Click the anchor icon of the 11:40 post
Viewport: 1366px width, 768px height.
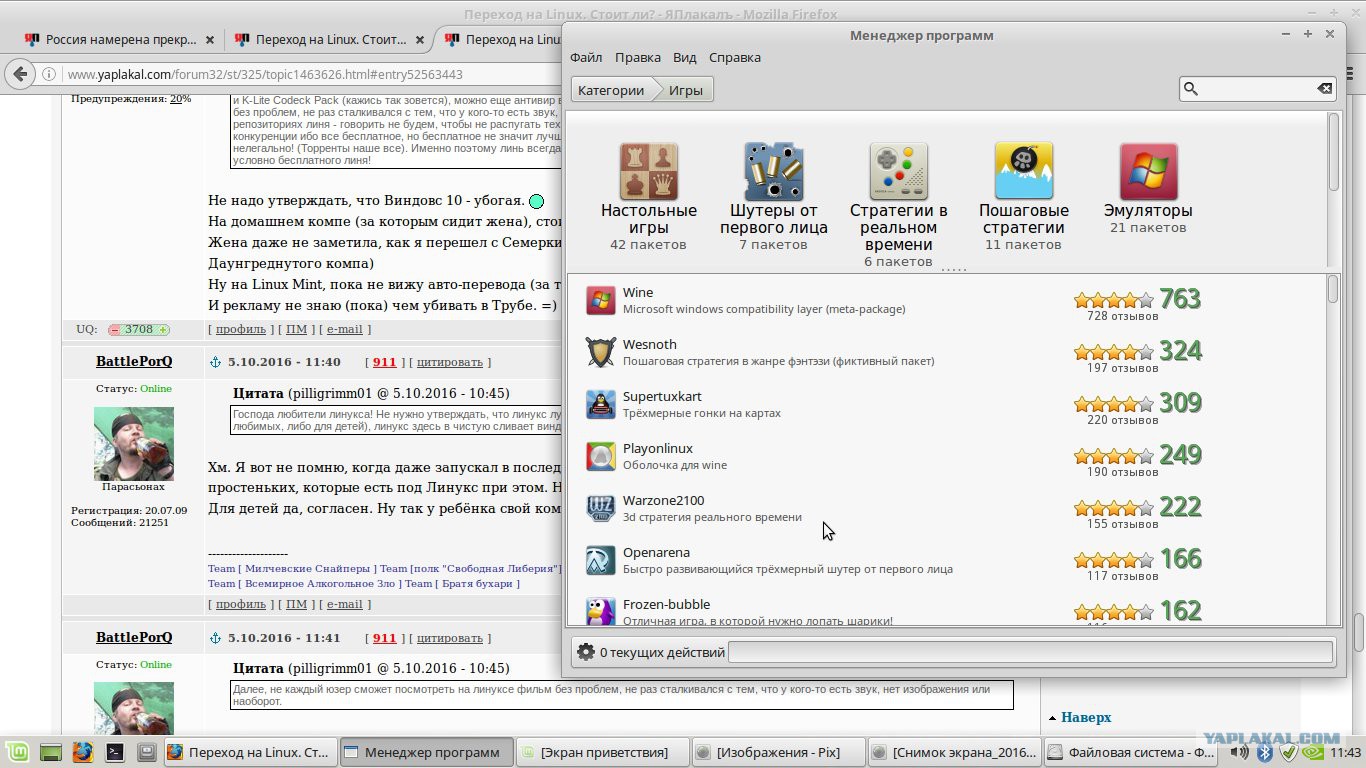click(x=214, y=362)
